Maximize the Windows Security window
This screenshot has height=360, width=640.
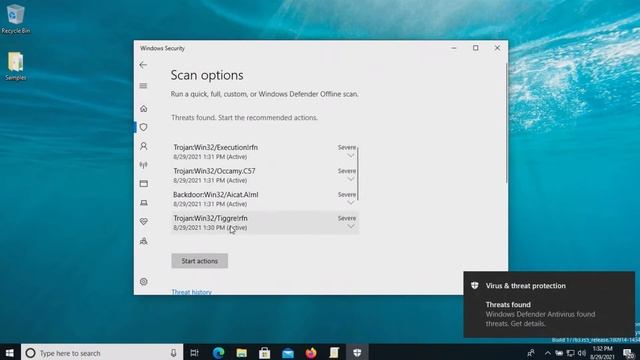(x=476, y=48)
